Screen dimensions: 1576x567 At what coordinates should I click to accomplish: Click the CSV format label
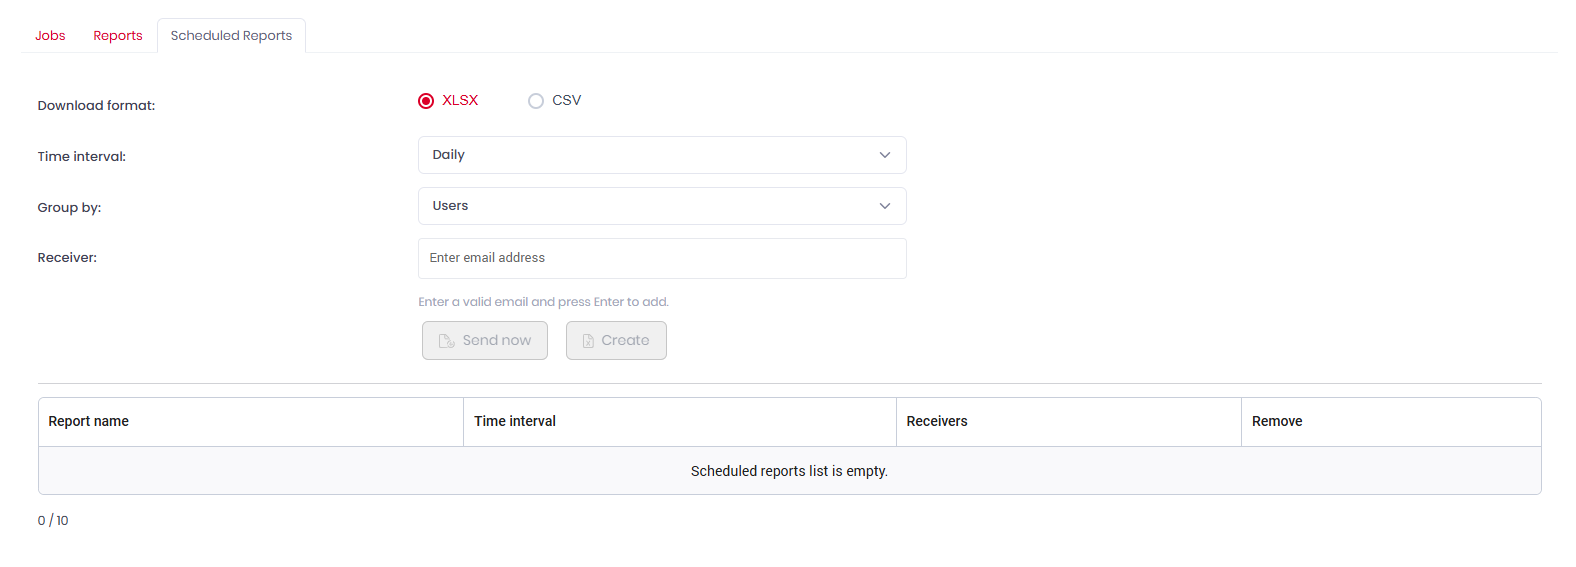[566, 101]
